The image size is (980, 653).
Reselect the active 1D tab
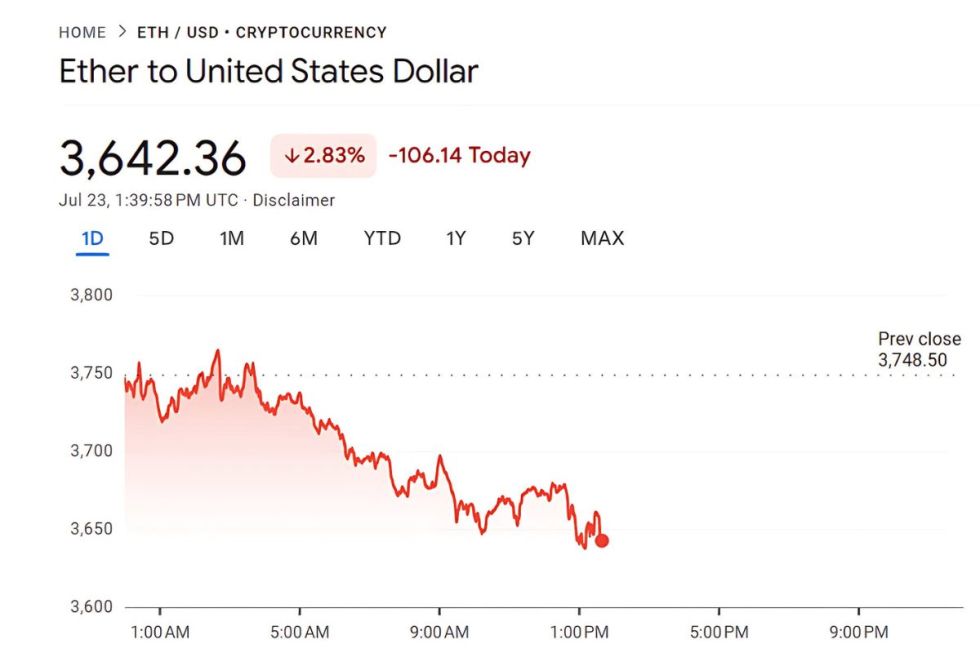tap(92, 238)
